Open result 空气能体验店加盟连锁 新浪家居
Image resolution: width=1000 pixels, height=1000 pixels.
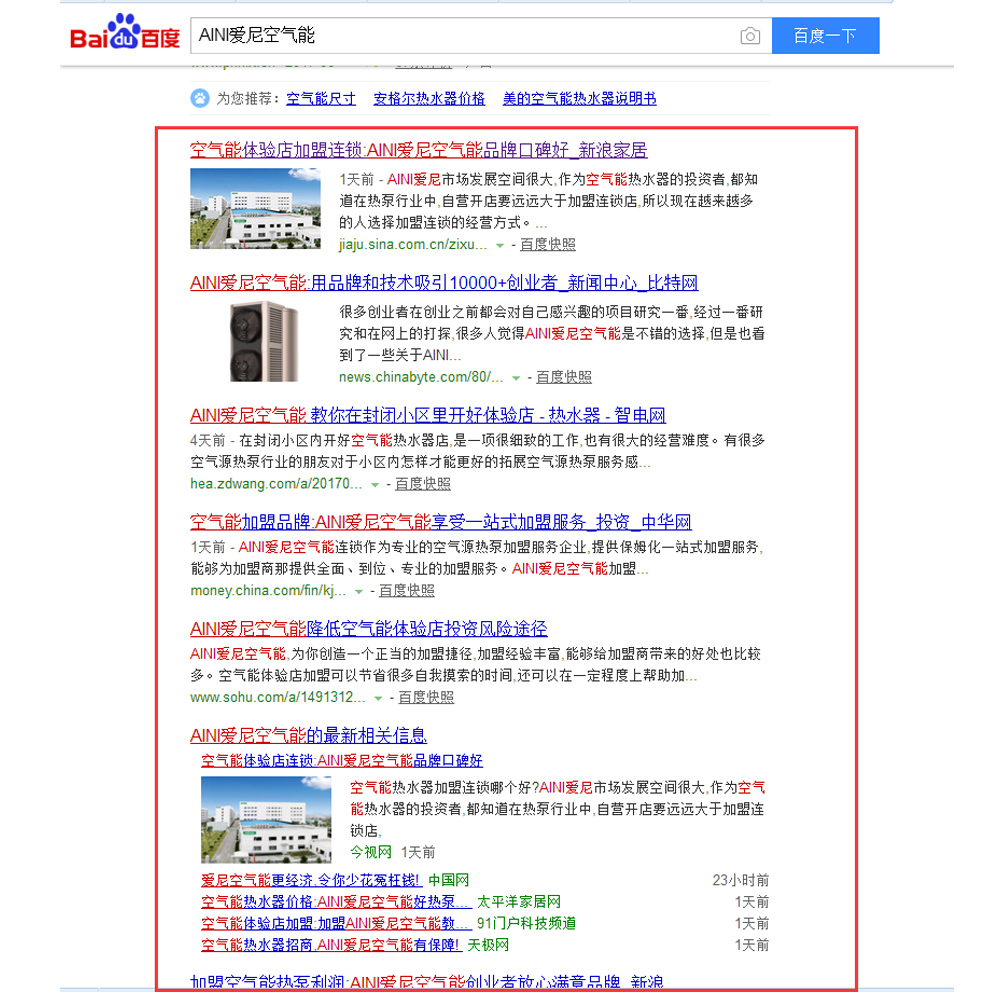[419, 151]
